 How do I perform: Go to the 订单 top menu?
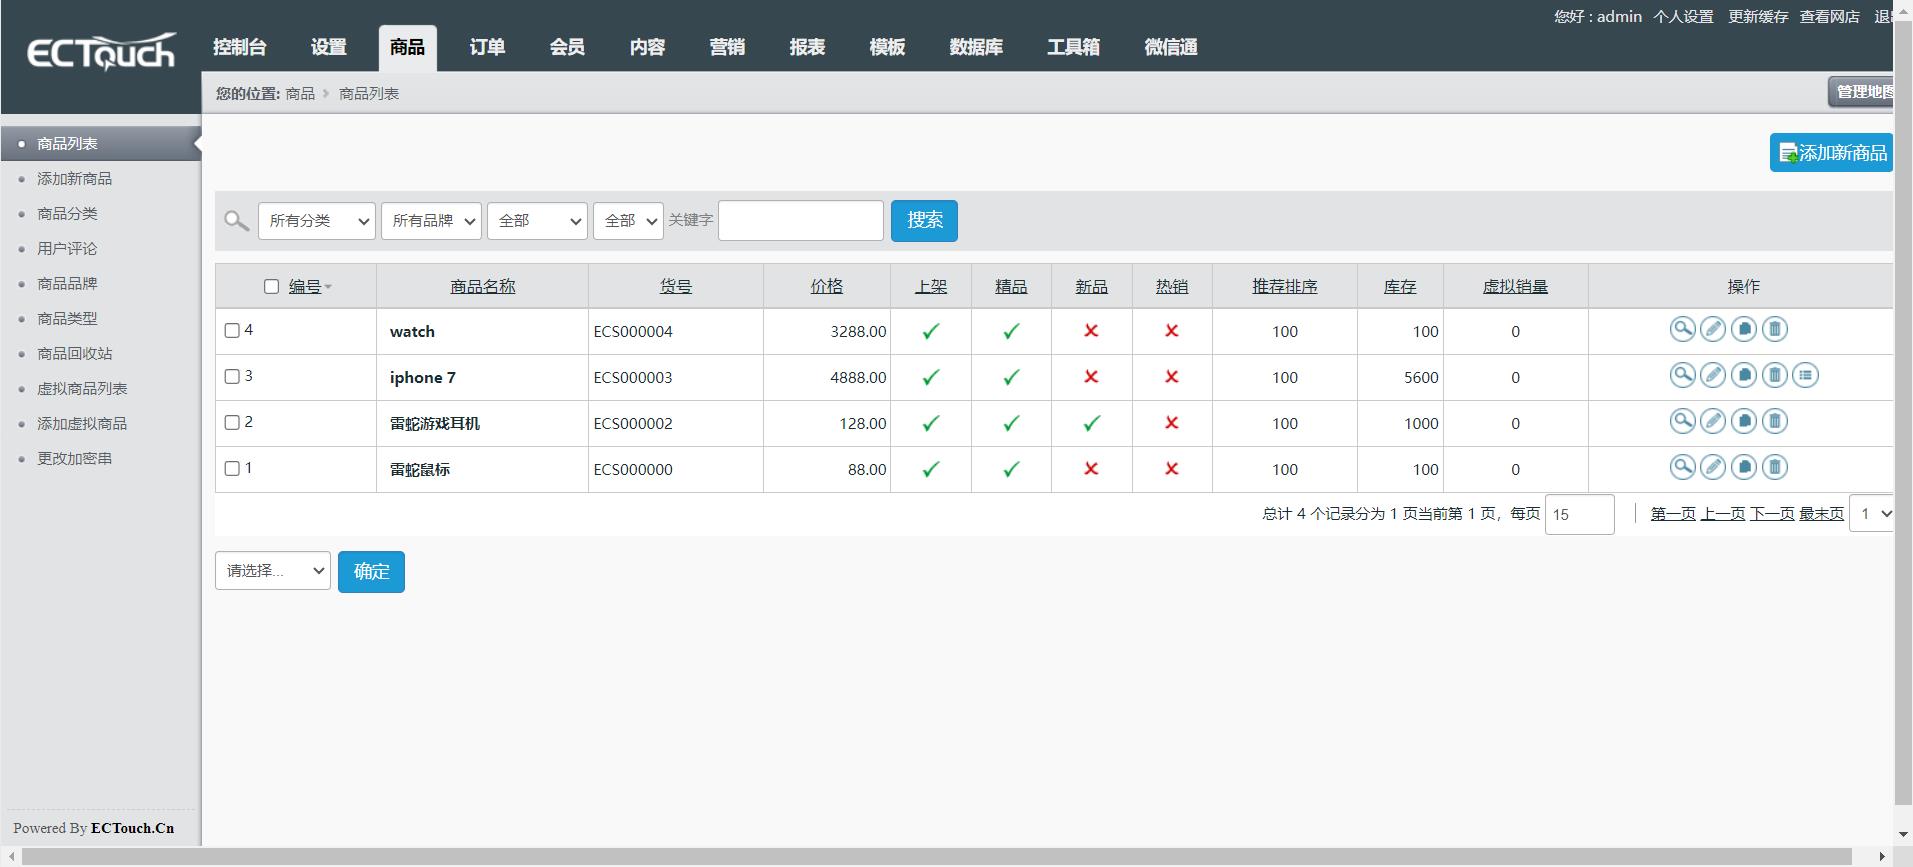coord(487,47)
